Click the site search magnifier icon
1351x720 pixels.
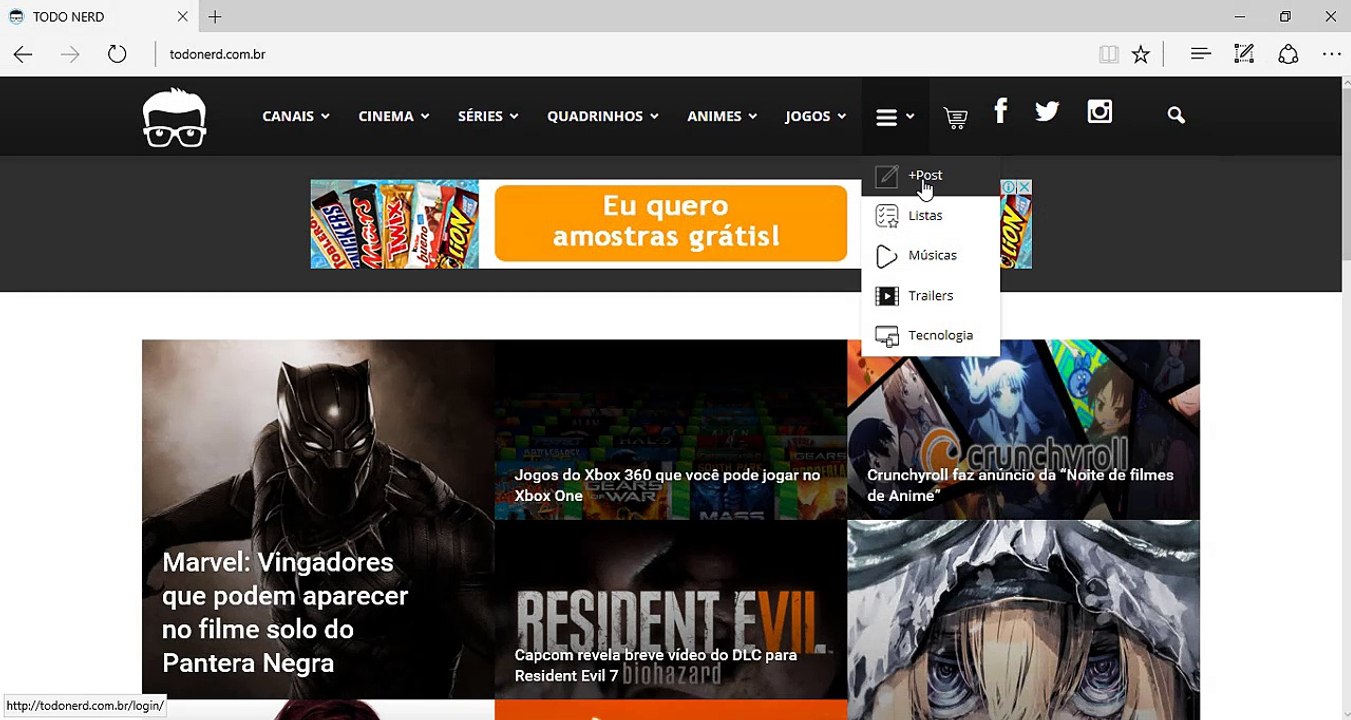pos(1176,116)
